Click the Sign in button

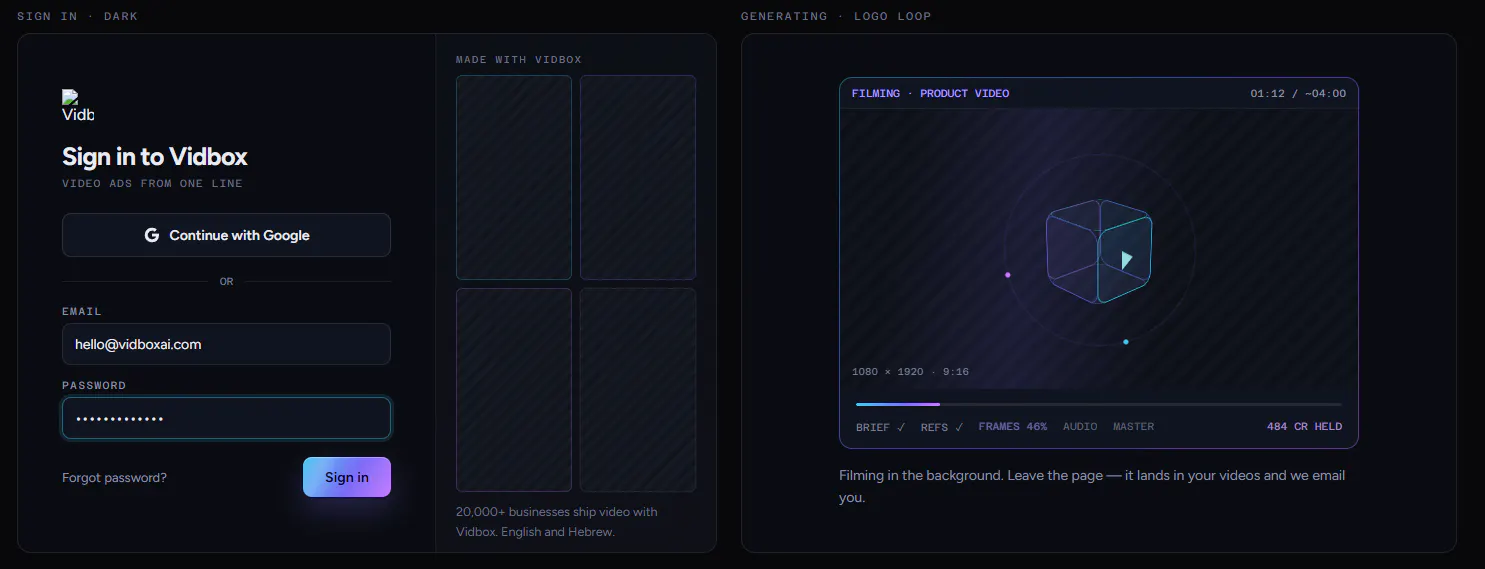pos(347,477)
